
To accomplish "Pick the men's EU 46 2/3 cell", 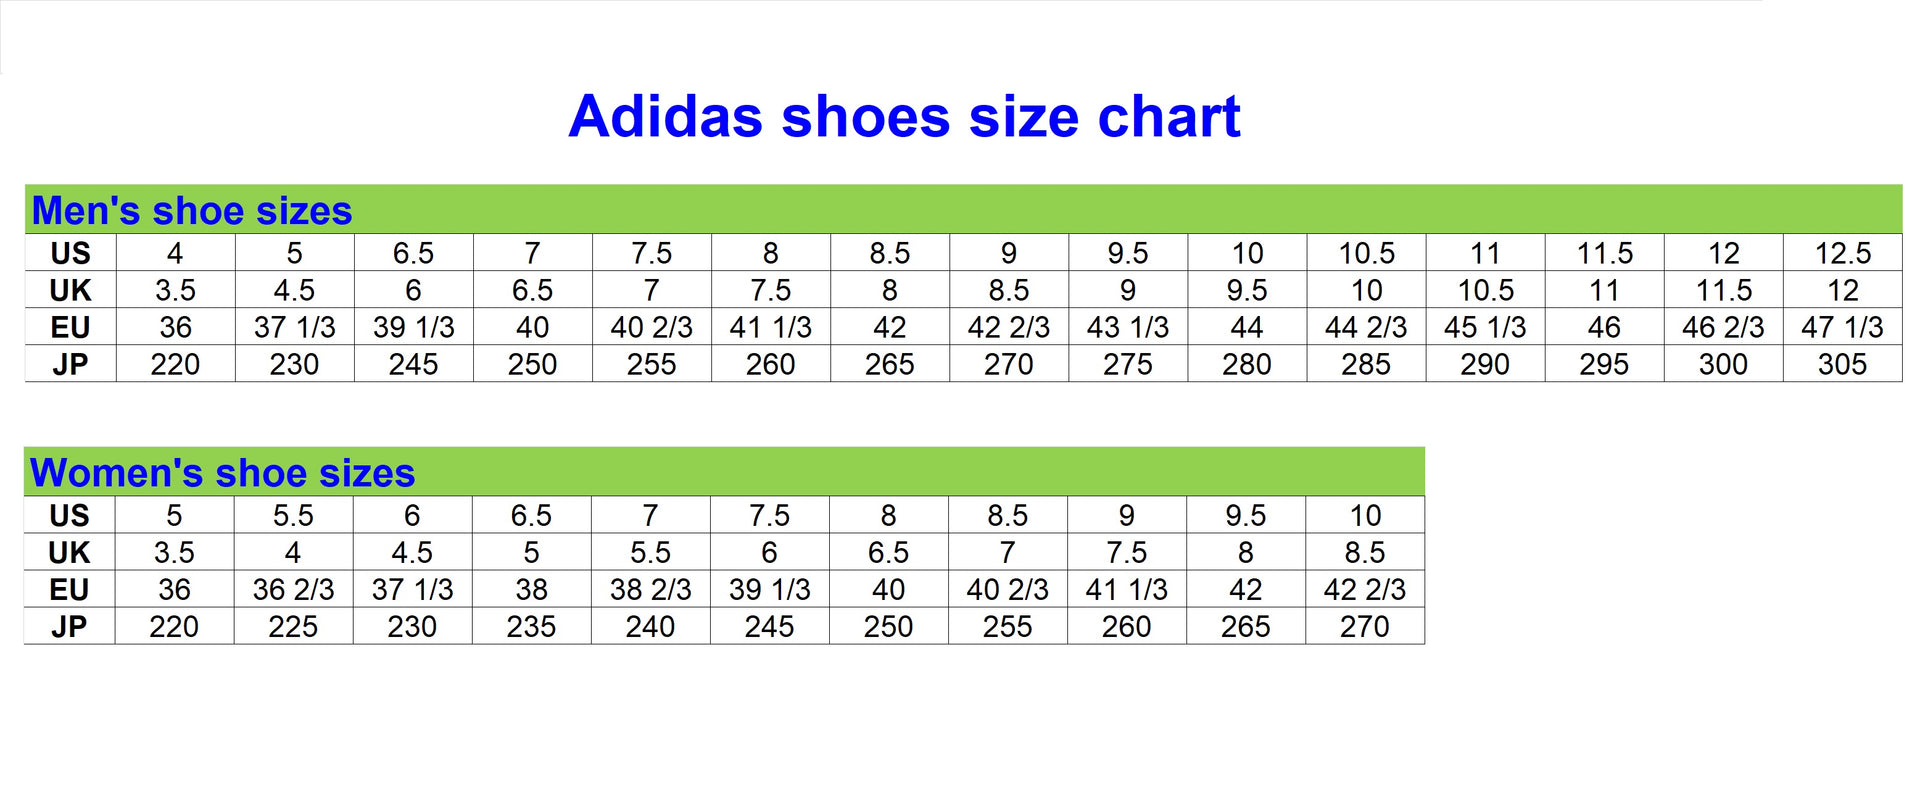I will coord(1723,327).
